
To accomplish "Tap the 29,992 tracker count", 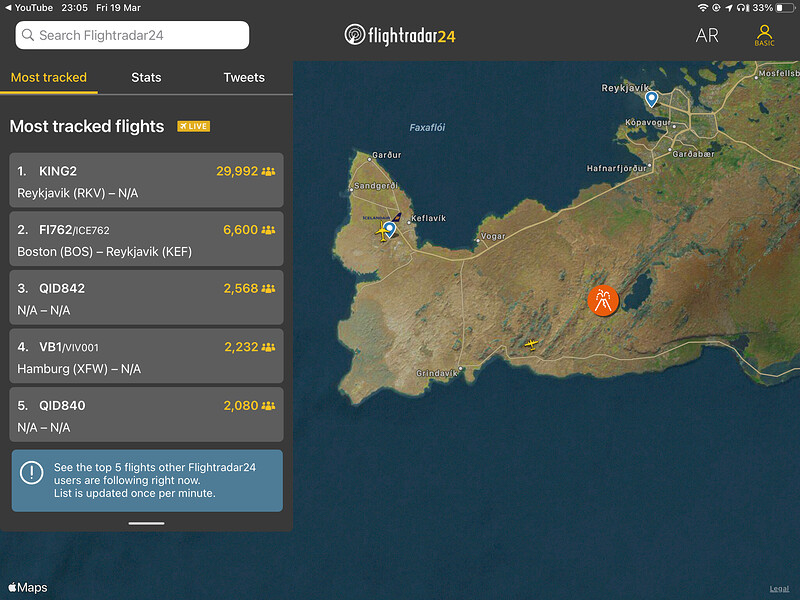I will (x=237, y=171).
